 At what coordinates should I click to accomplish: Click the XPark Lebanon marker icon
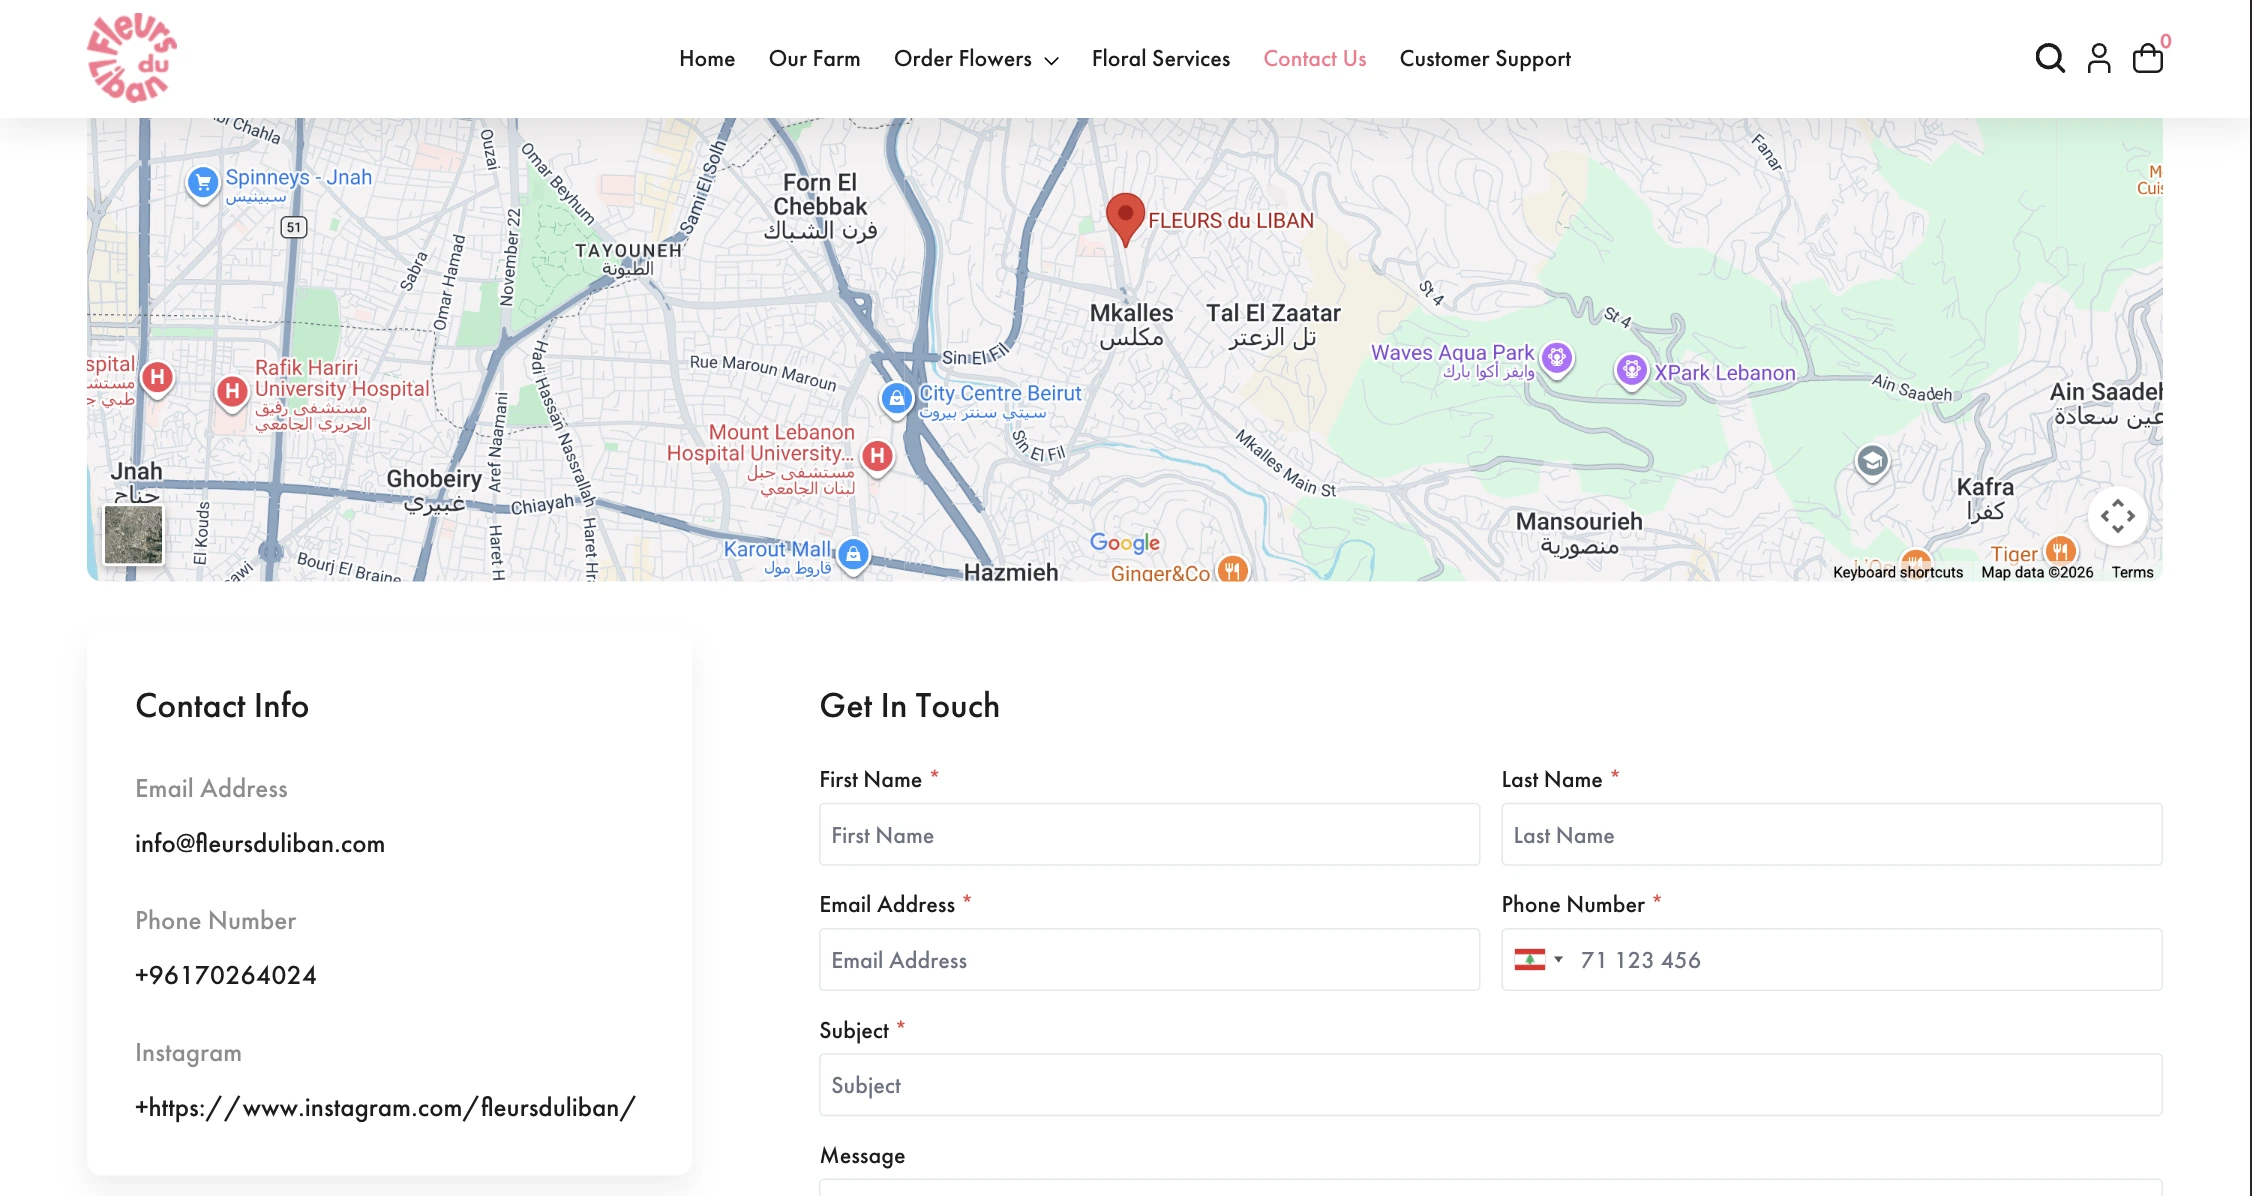(1632, 371)
